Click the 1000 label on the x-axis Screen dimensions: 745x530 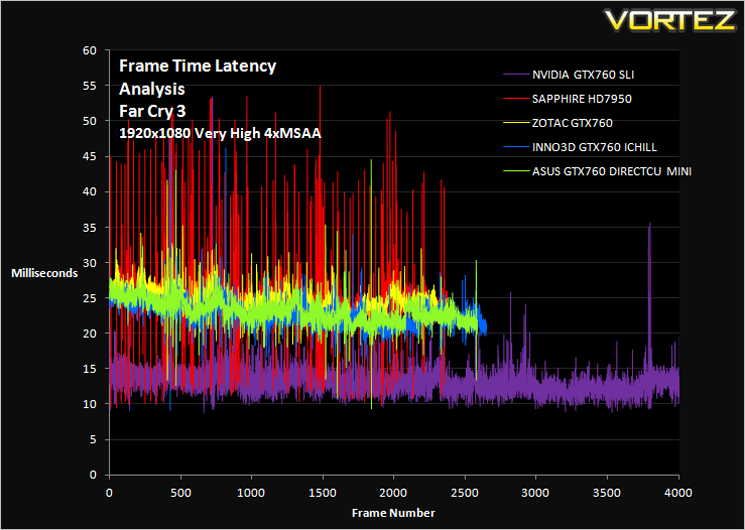(251, 493)
